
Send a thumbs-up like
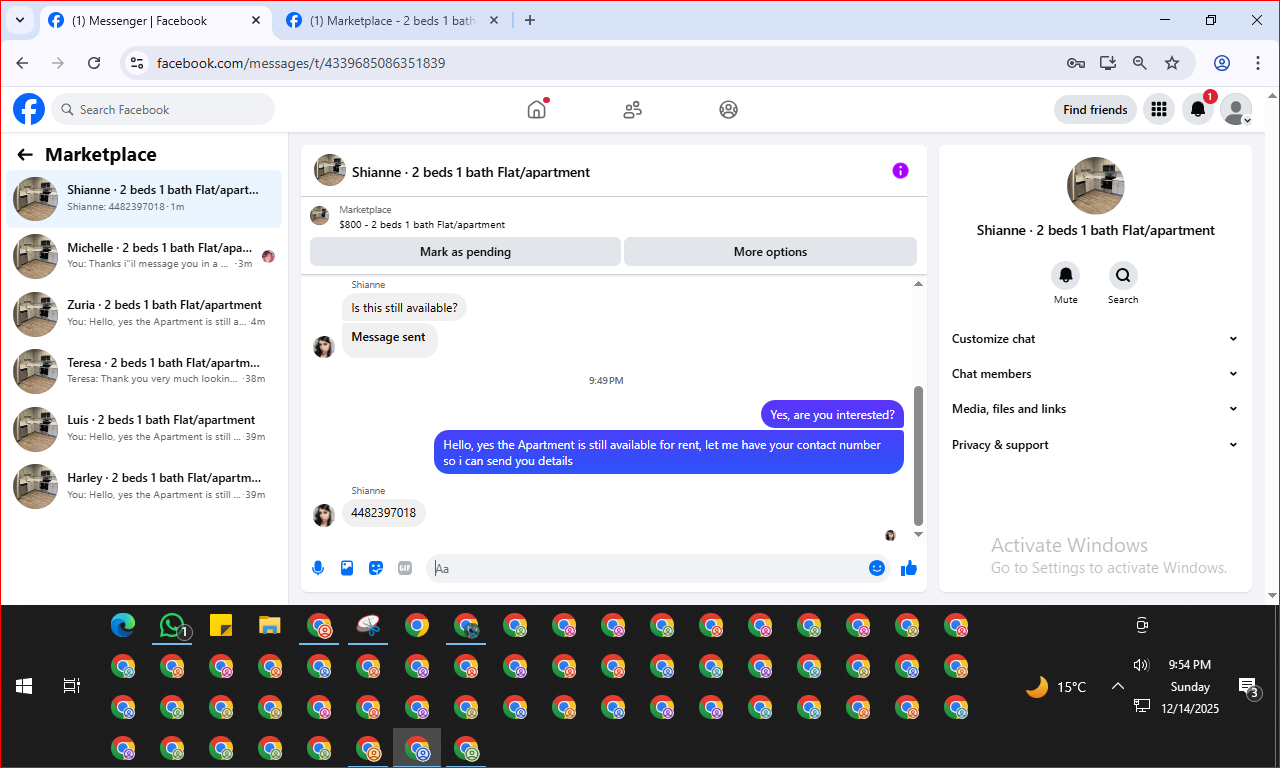(x=909, y=568)
